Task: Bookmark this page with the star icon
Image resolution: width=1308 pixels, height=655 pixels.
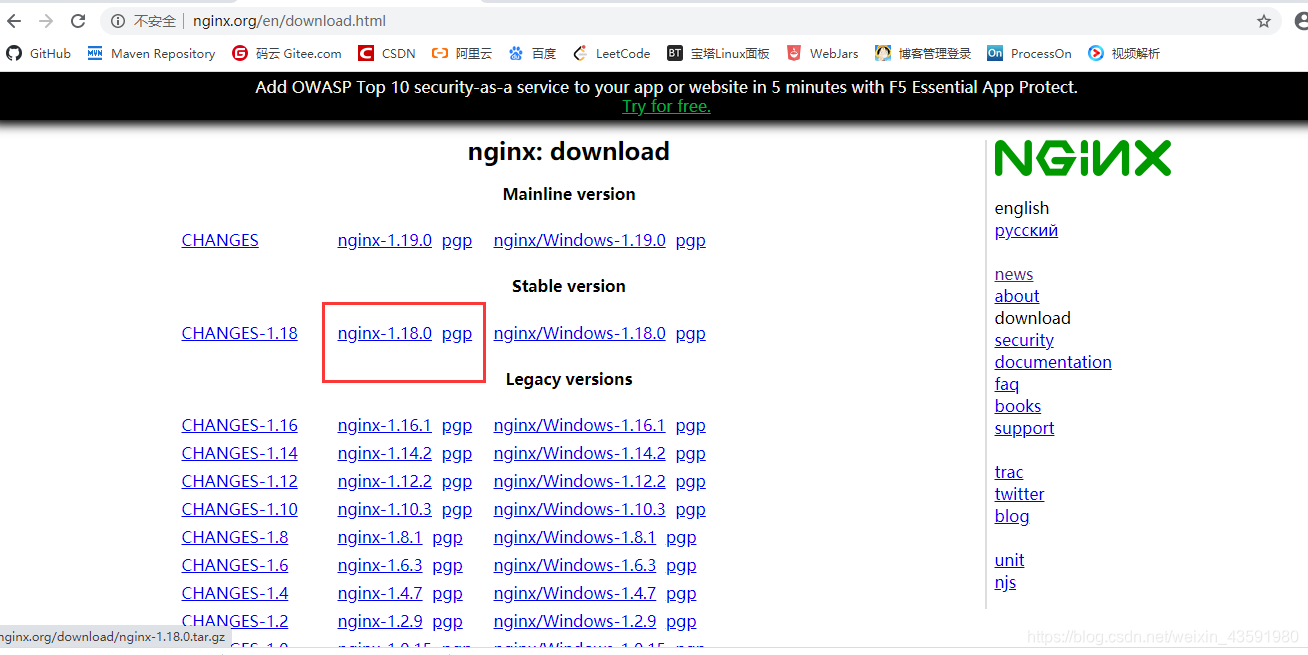Action: click(x=1264, y=21)
